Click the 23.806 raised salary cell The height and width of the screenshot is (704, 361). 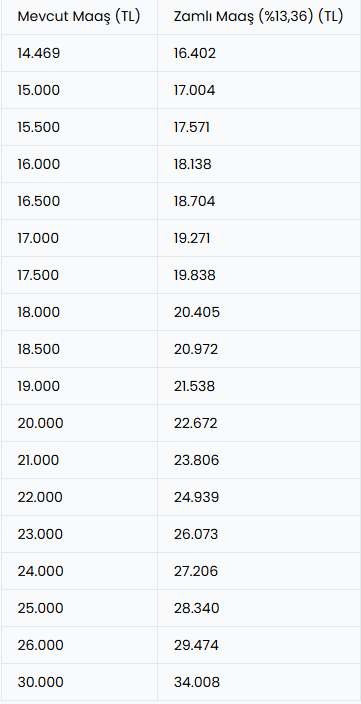259,460
